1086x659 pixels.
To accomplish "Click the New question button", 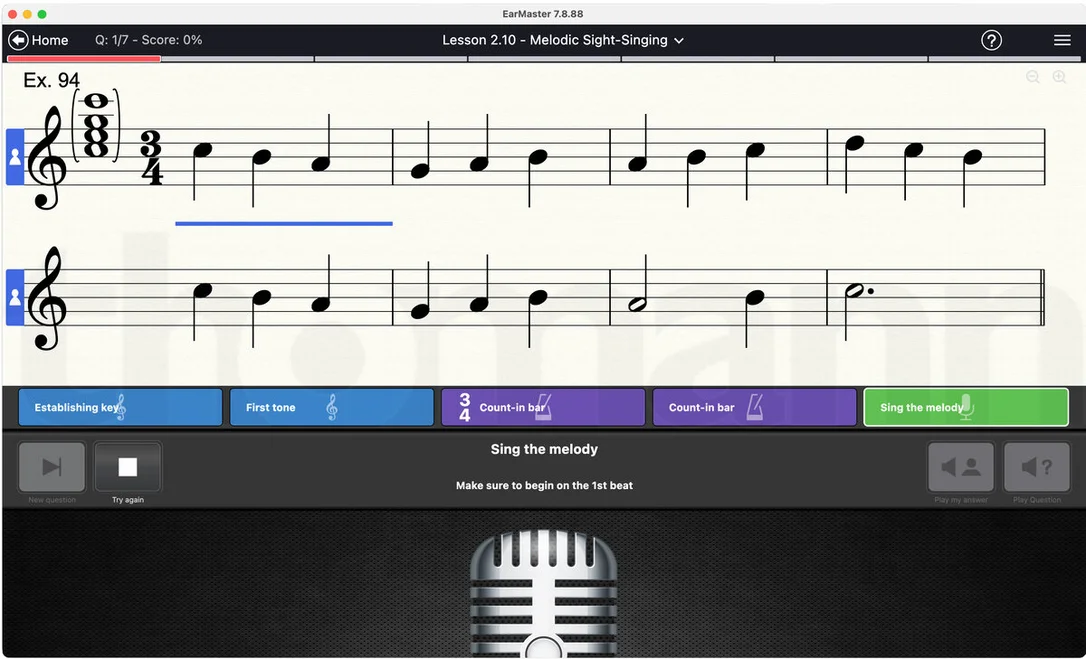I will tap(52, 467).
